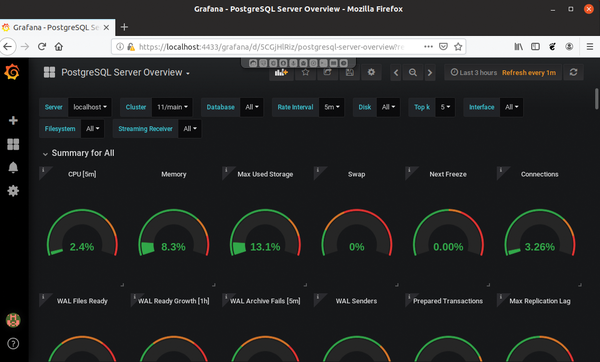Open the Create plus menu in sidebar
Image resolution: width=600 pixels, height=362 pixels.
click(13, 121)
